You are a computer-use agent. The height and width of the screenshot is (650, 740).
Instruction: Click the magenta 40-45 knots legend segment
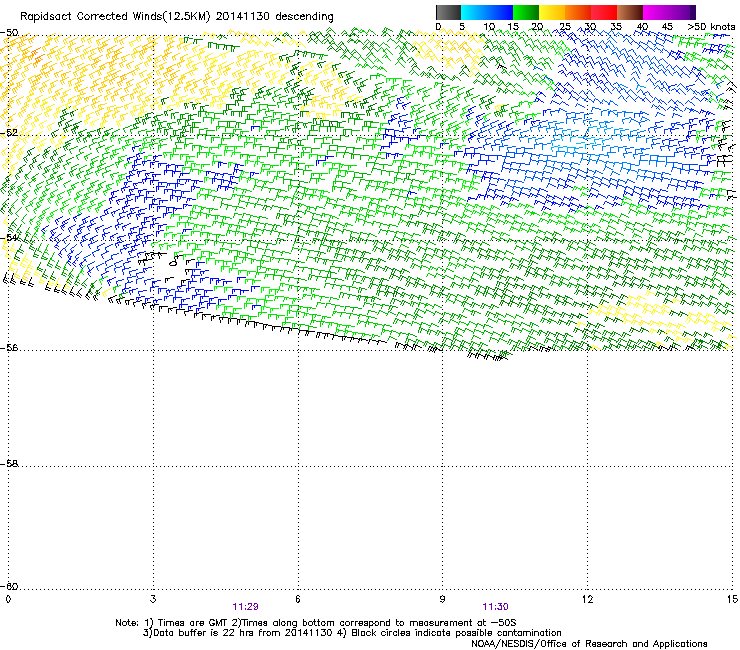656,12
